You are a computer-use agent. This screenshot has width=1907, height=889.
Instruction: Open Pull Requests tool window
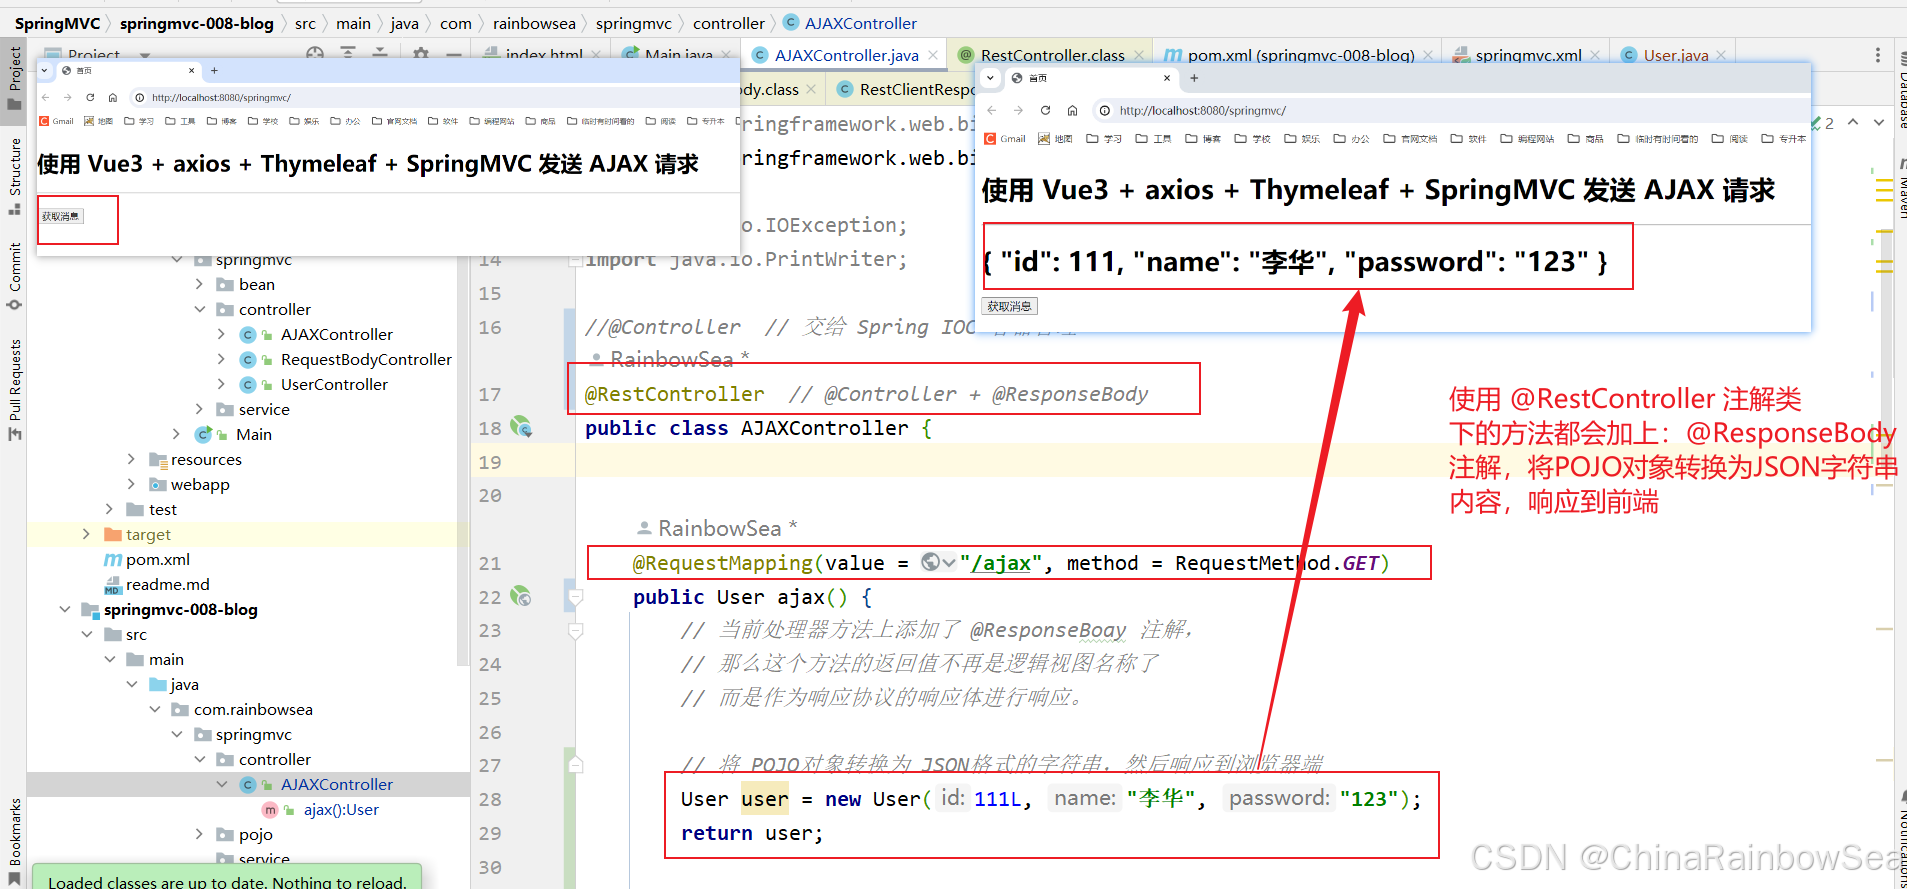click(x=14, y=390)
